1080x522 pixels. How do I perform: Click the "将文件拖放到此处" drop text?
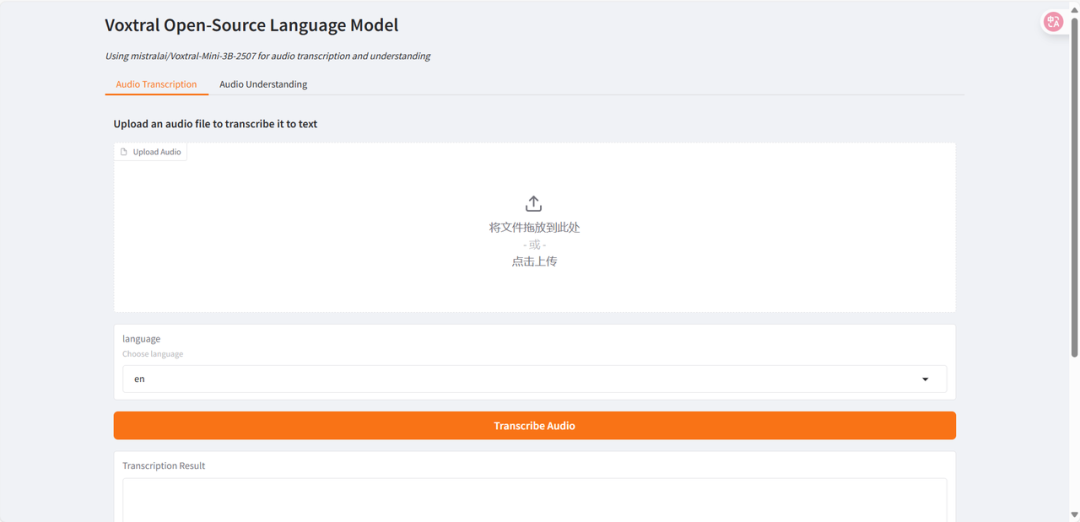click(534, 227)
